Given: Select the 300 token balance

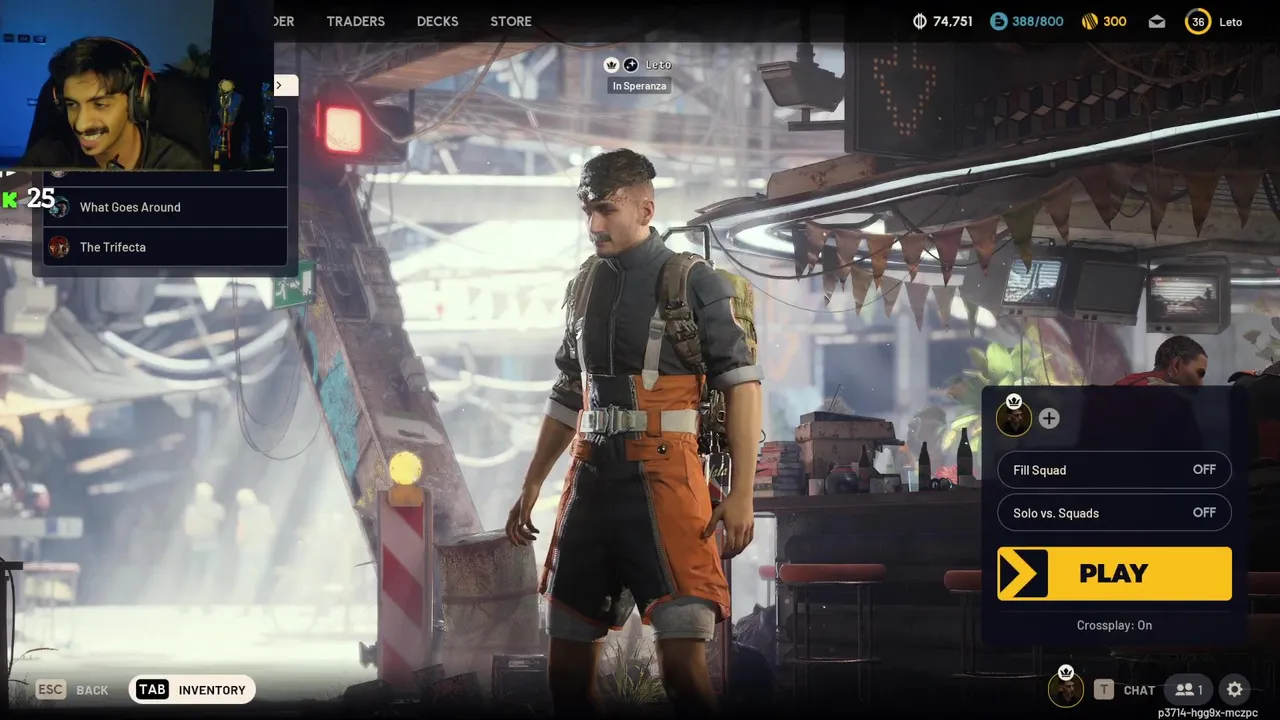Looking at the screenshot, I should coord(1114,21).
